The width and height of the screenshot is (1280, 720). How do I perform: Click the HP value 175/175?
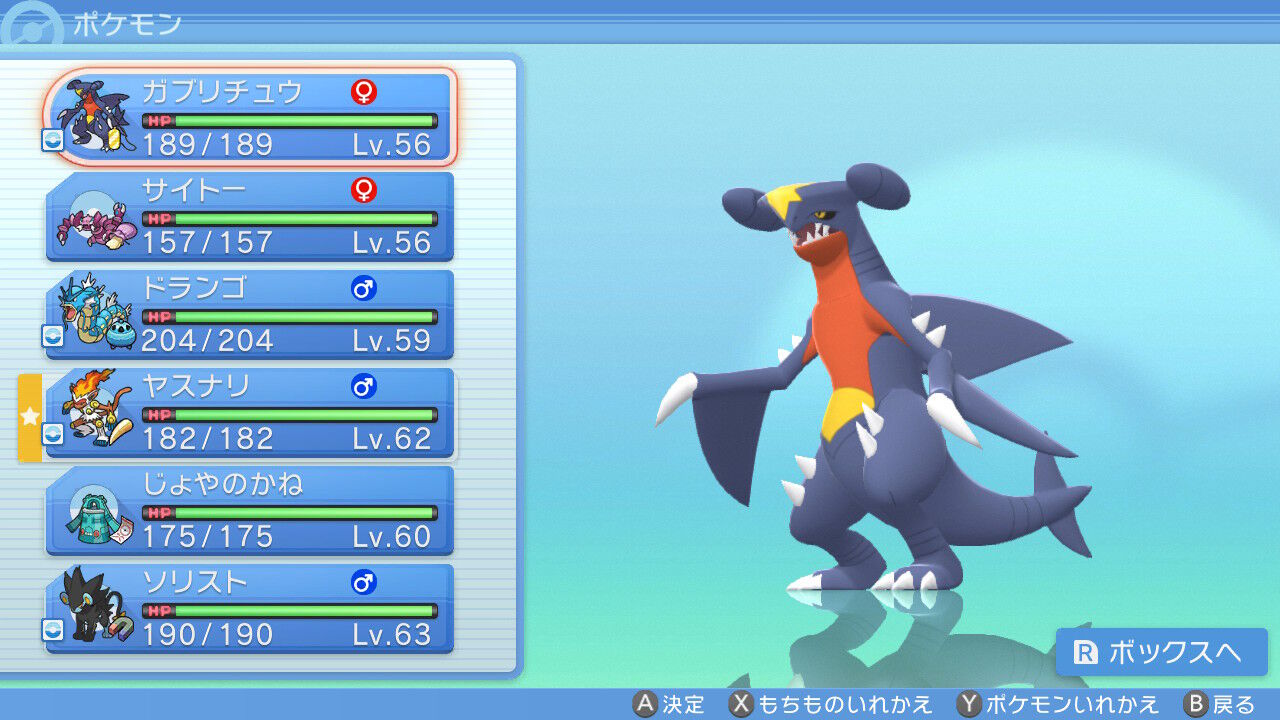(x=207, y=536)
